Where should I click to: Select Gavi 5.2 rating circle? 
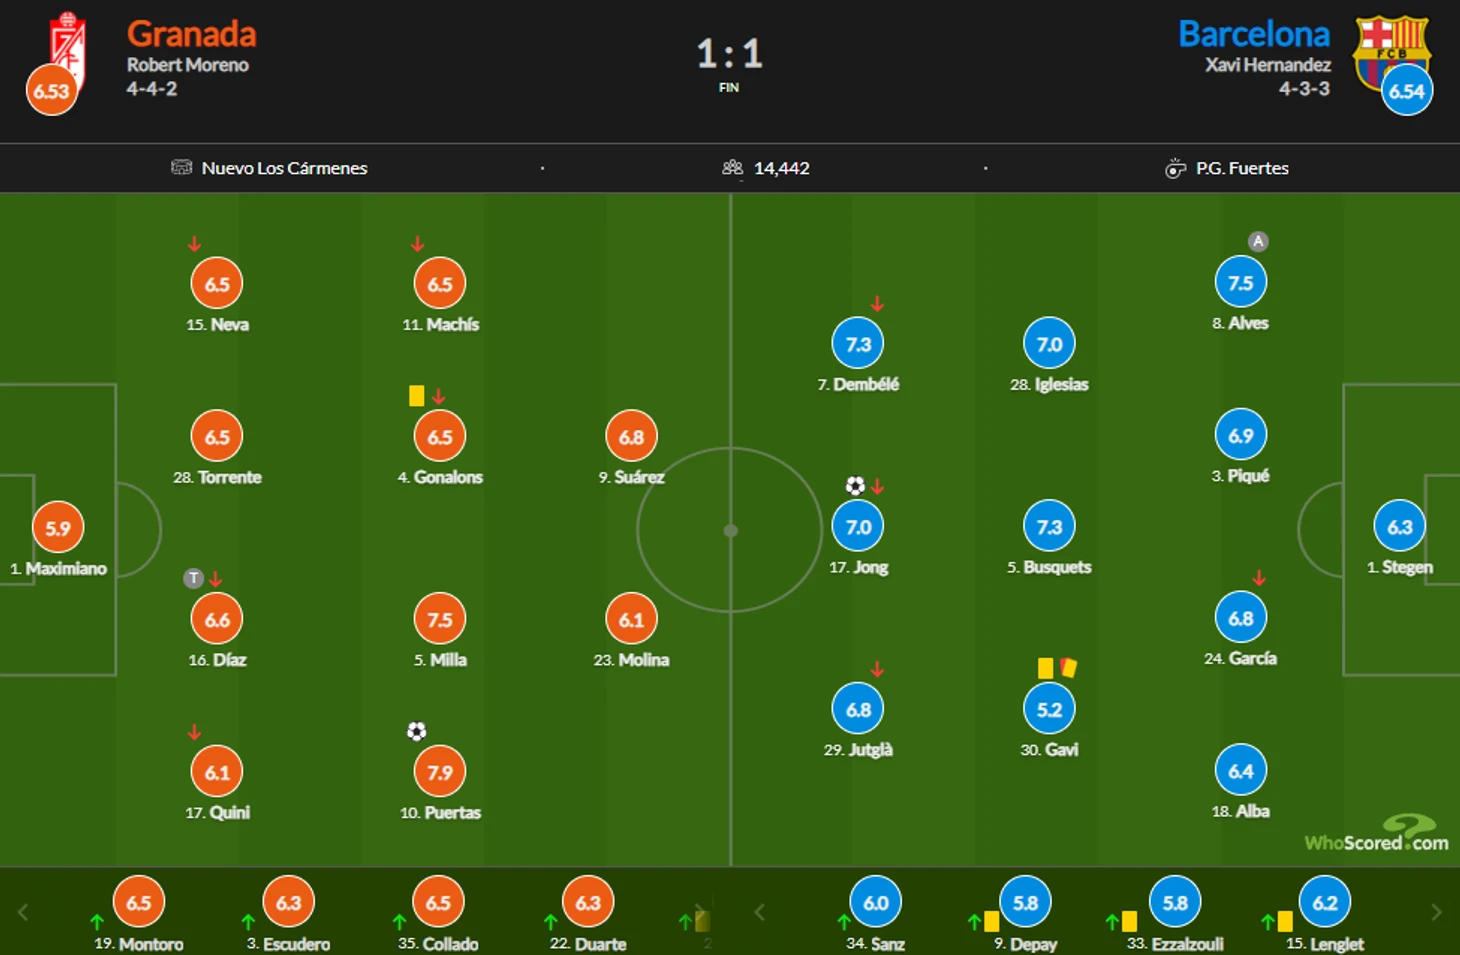click(1049, 709)
